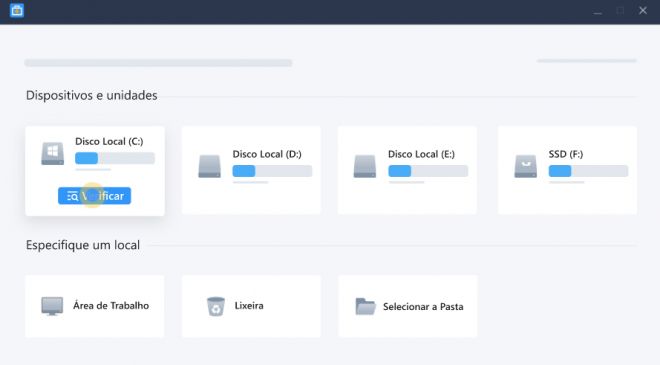The width and height of the screenshot is (660, 365).
Task: Select the Disco Local (D:) label
Action: [x=267, y=154]
